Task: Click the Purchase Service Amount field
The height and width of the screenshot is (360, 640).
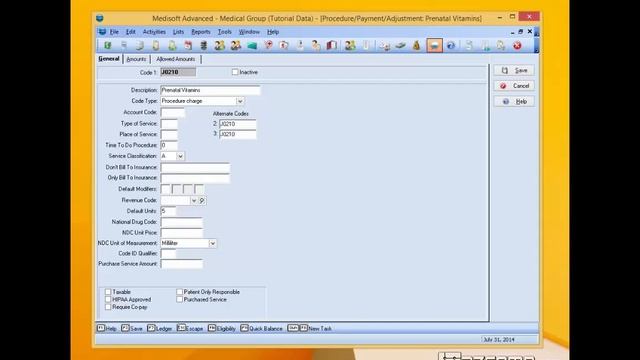Action: tap(182, 264)
